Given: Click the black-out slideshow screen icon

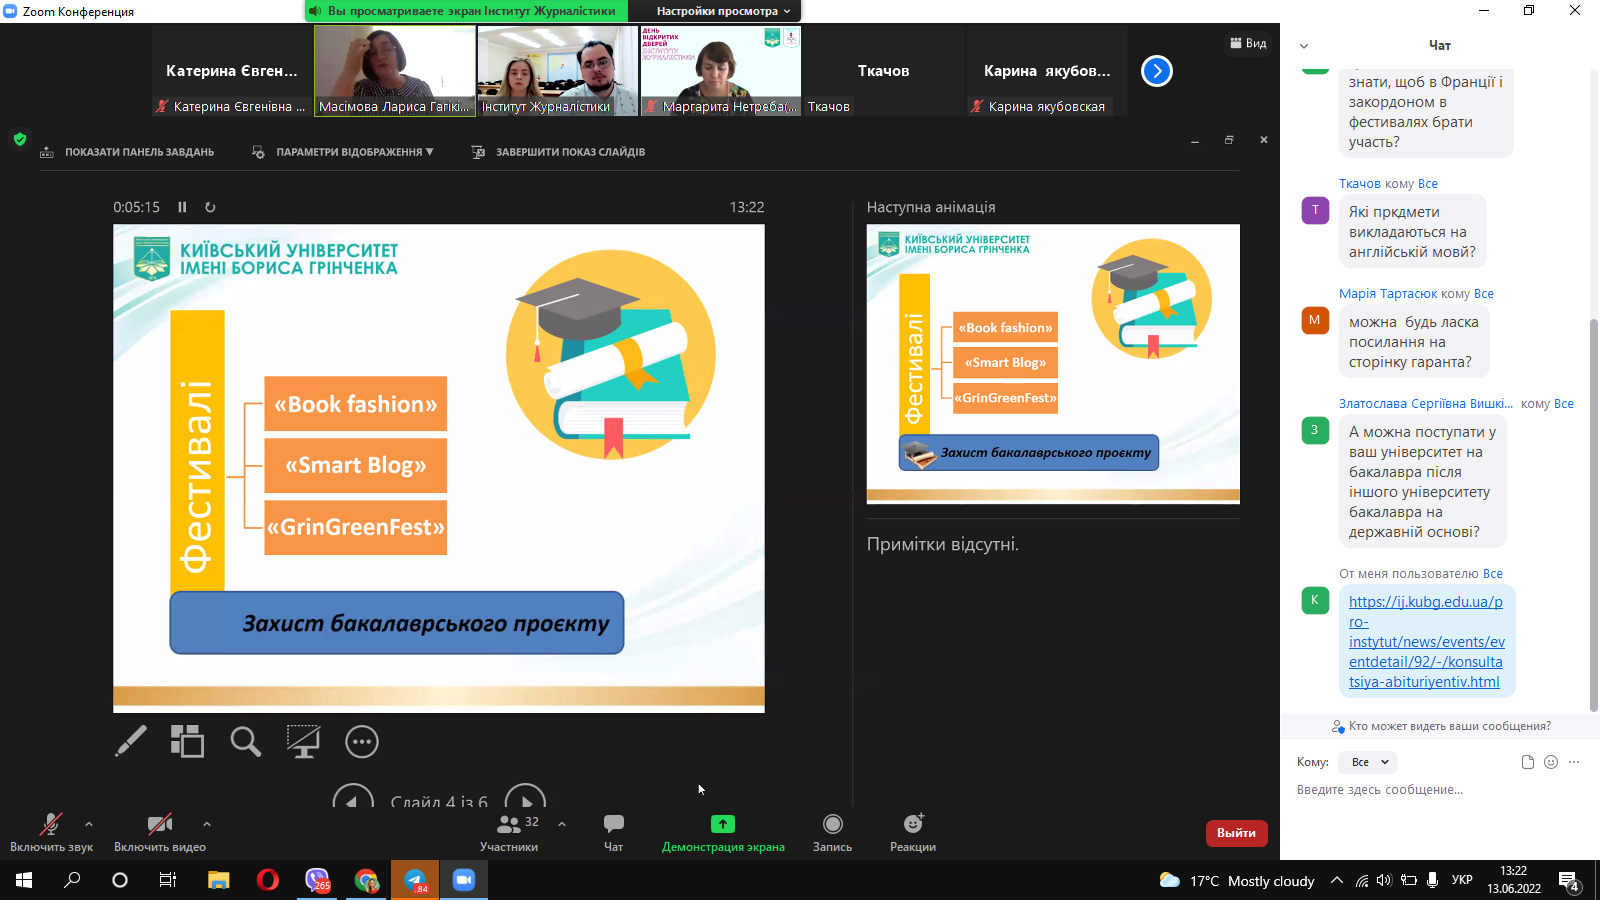Looking at the screenshot, I should [303, 741].
